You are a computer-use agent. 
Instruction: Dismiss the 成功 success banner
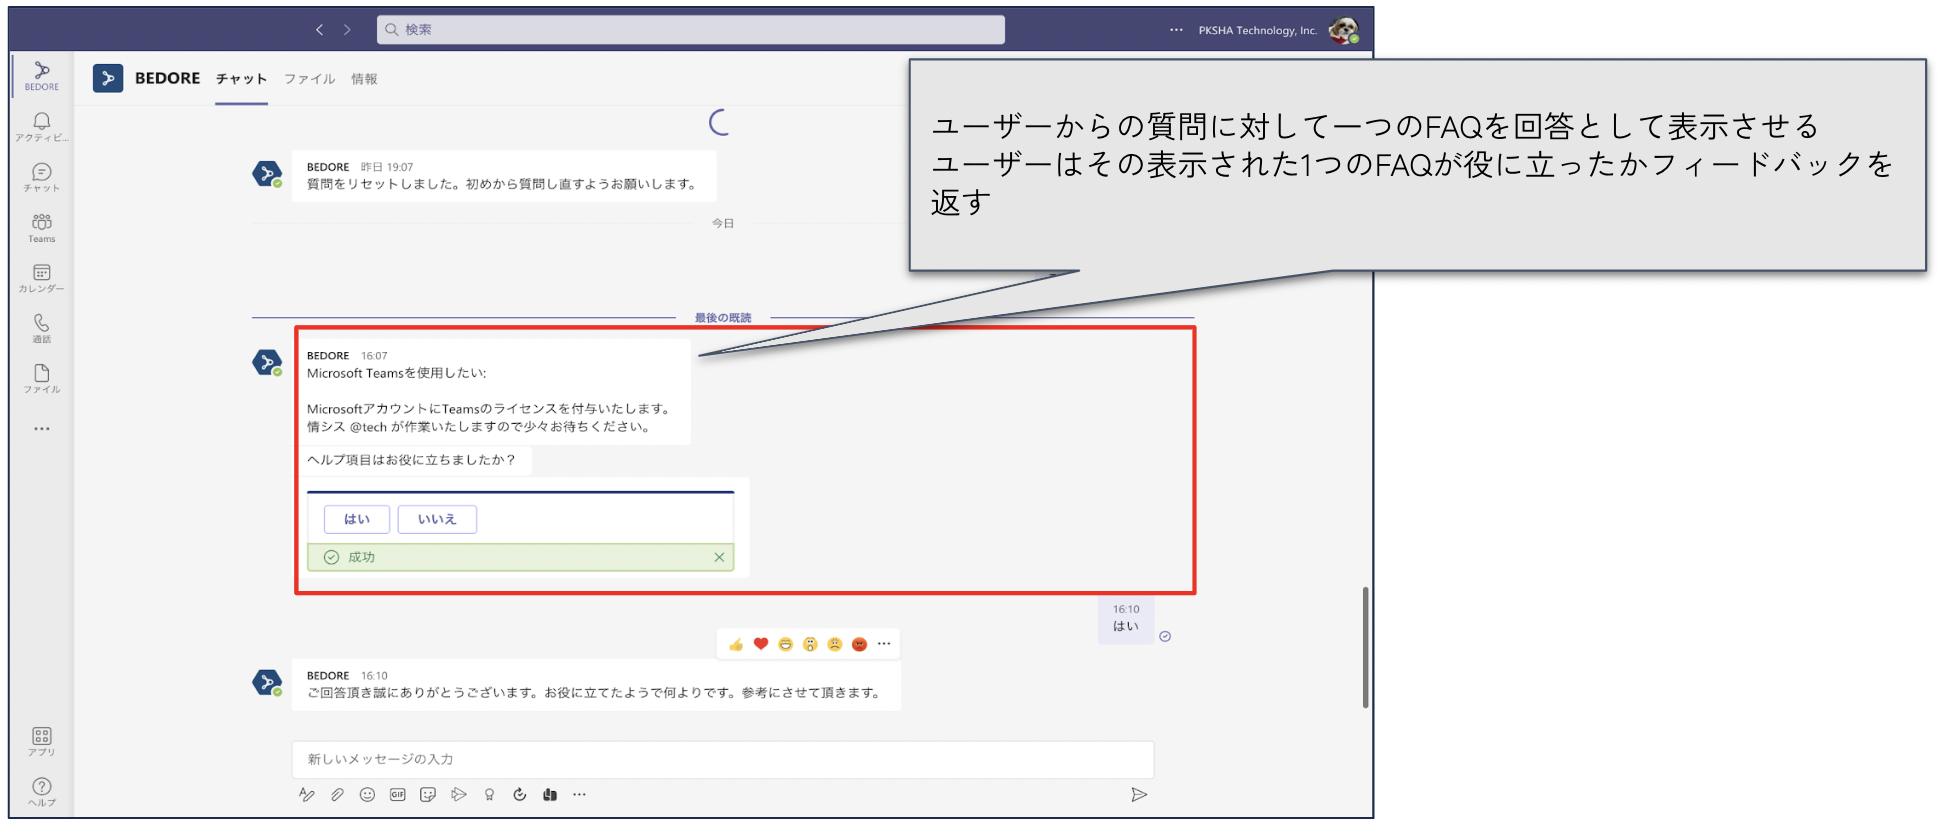pos(719,557)
